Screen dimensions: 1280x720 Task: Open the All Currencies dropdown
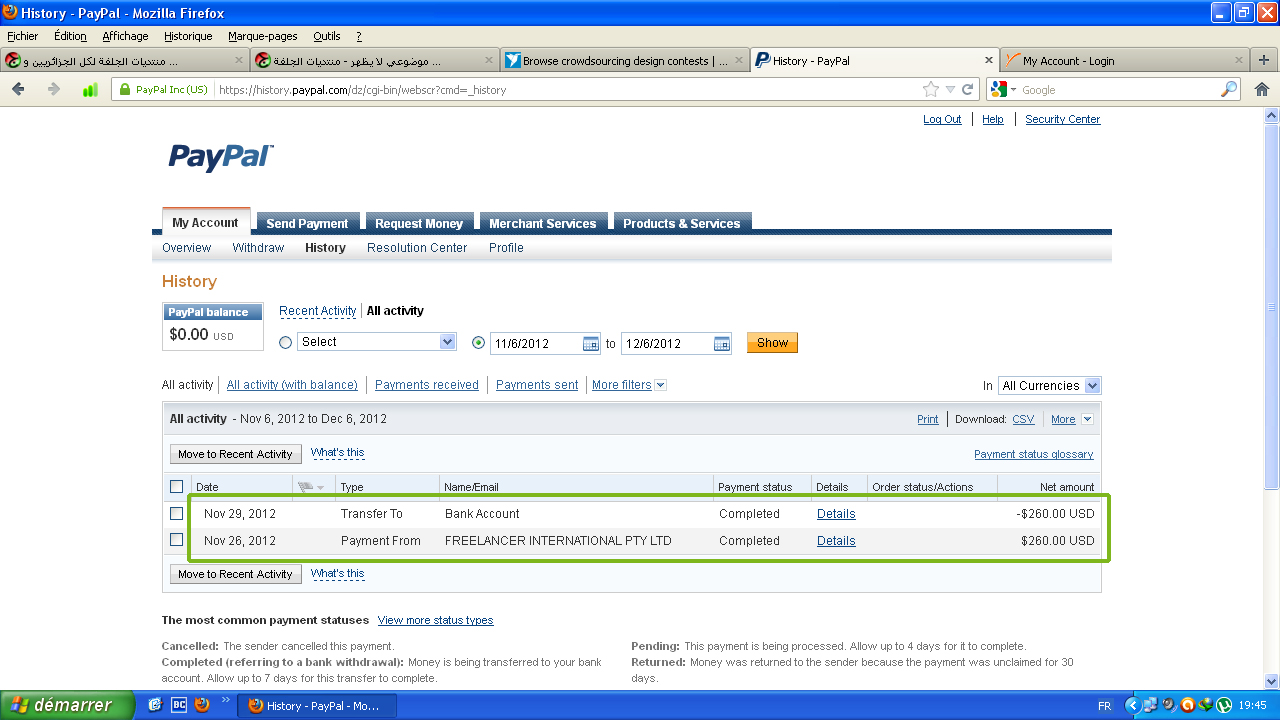[x=1049, y=385]
